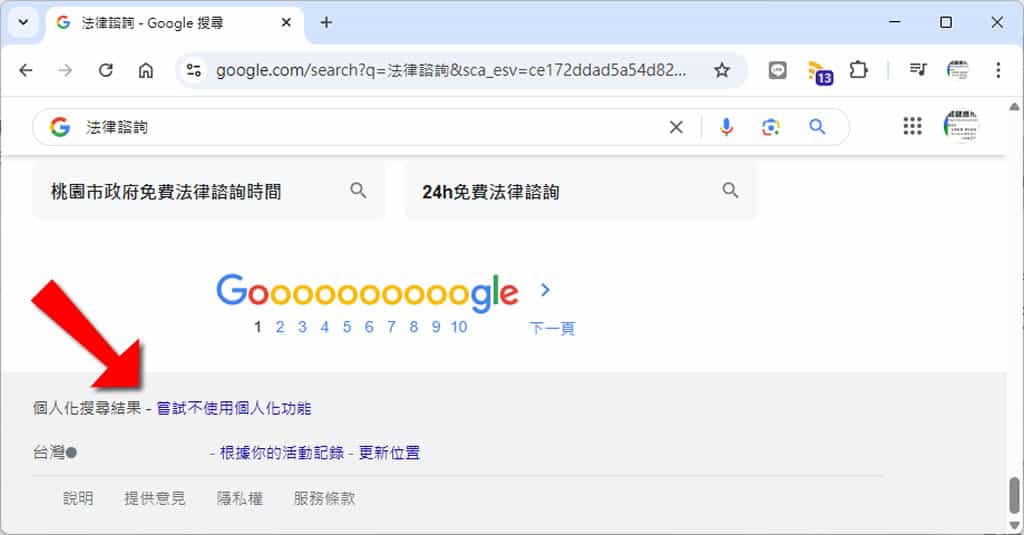Click the 下一頁 next page link
The image size is (1024, 535).
click(552, 328)
